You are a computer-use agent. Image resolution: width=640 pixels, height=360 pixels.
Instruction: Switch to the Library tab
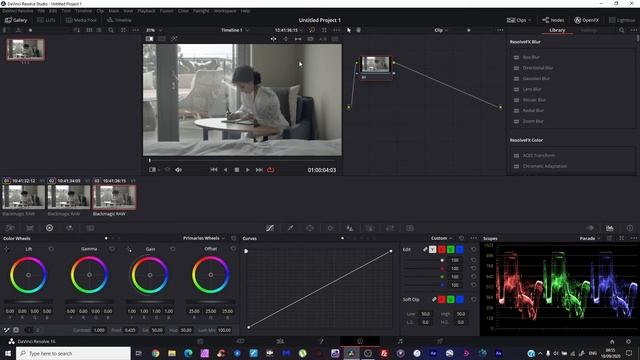tap(557, 30)
